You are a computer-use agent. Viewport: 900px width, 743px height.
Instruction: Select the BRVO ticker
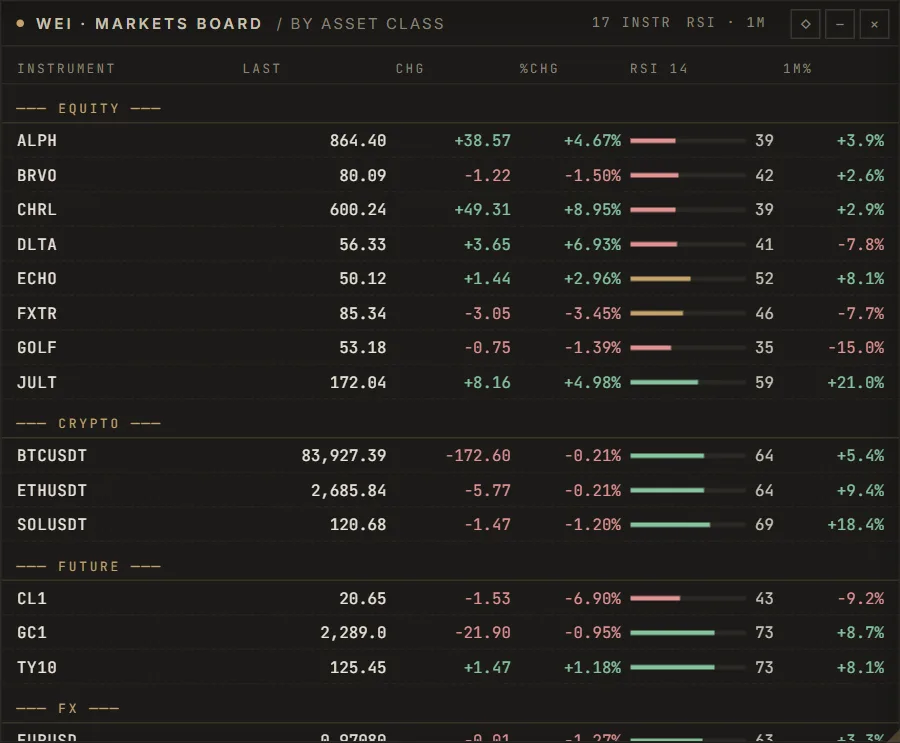point(37,176)
